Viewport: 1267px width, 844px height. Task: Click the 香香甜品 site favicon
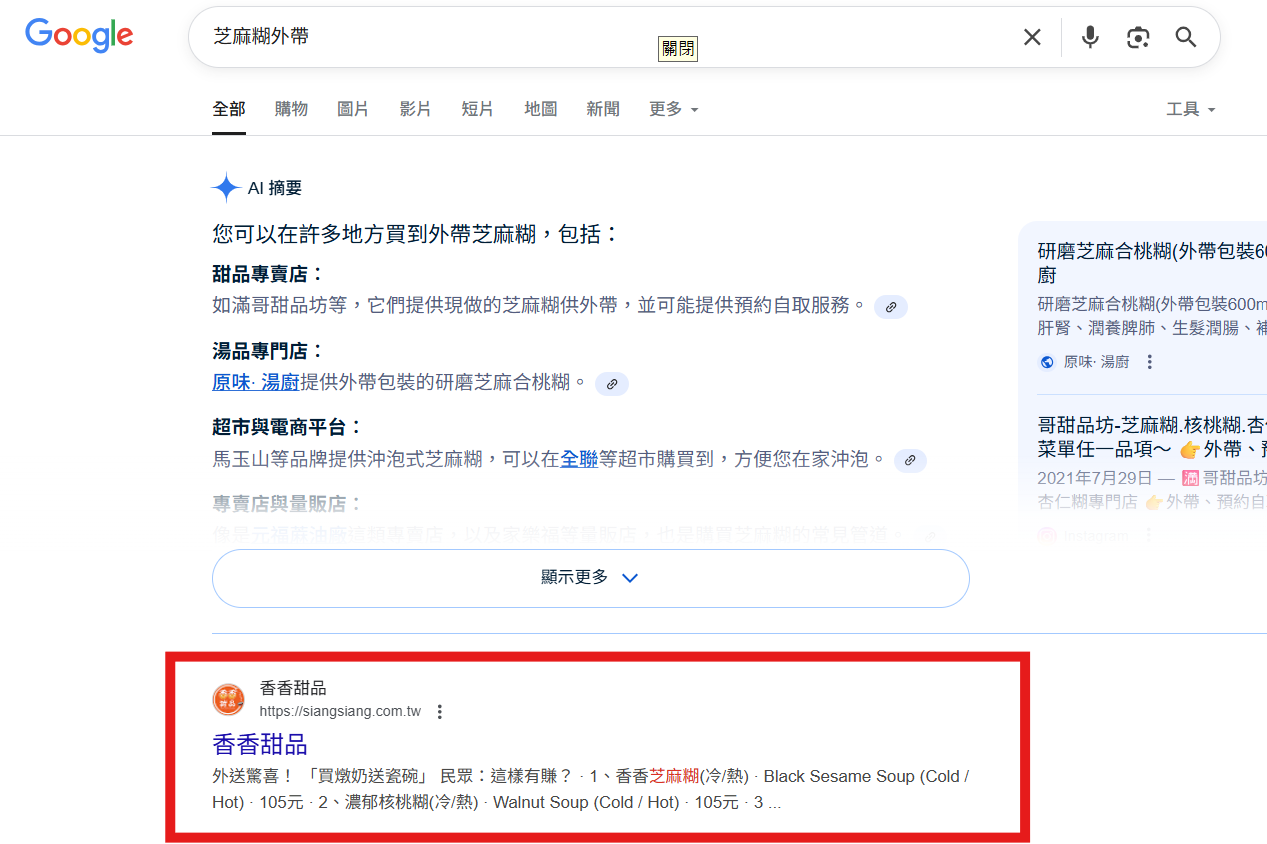pyautogui.click(x=228, y=699)
